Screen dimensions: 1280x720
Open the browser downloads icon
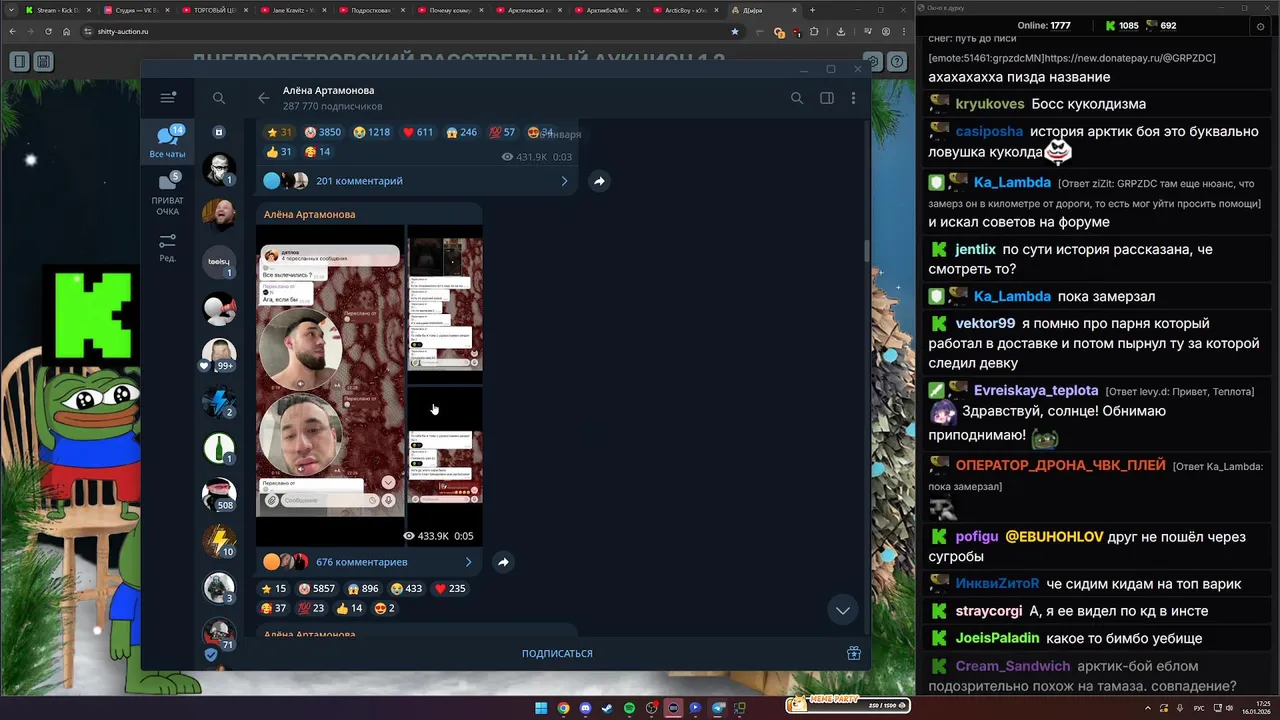point(840,31)
